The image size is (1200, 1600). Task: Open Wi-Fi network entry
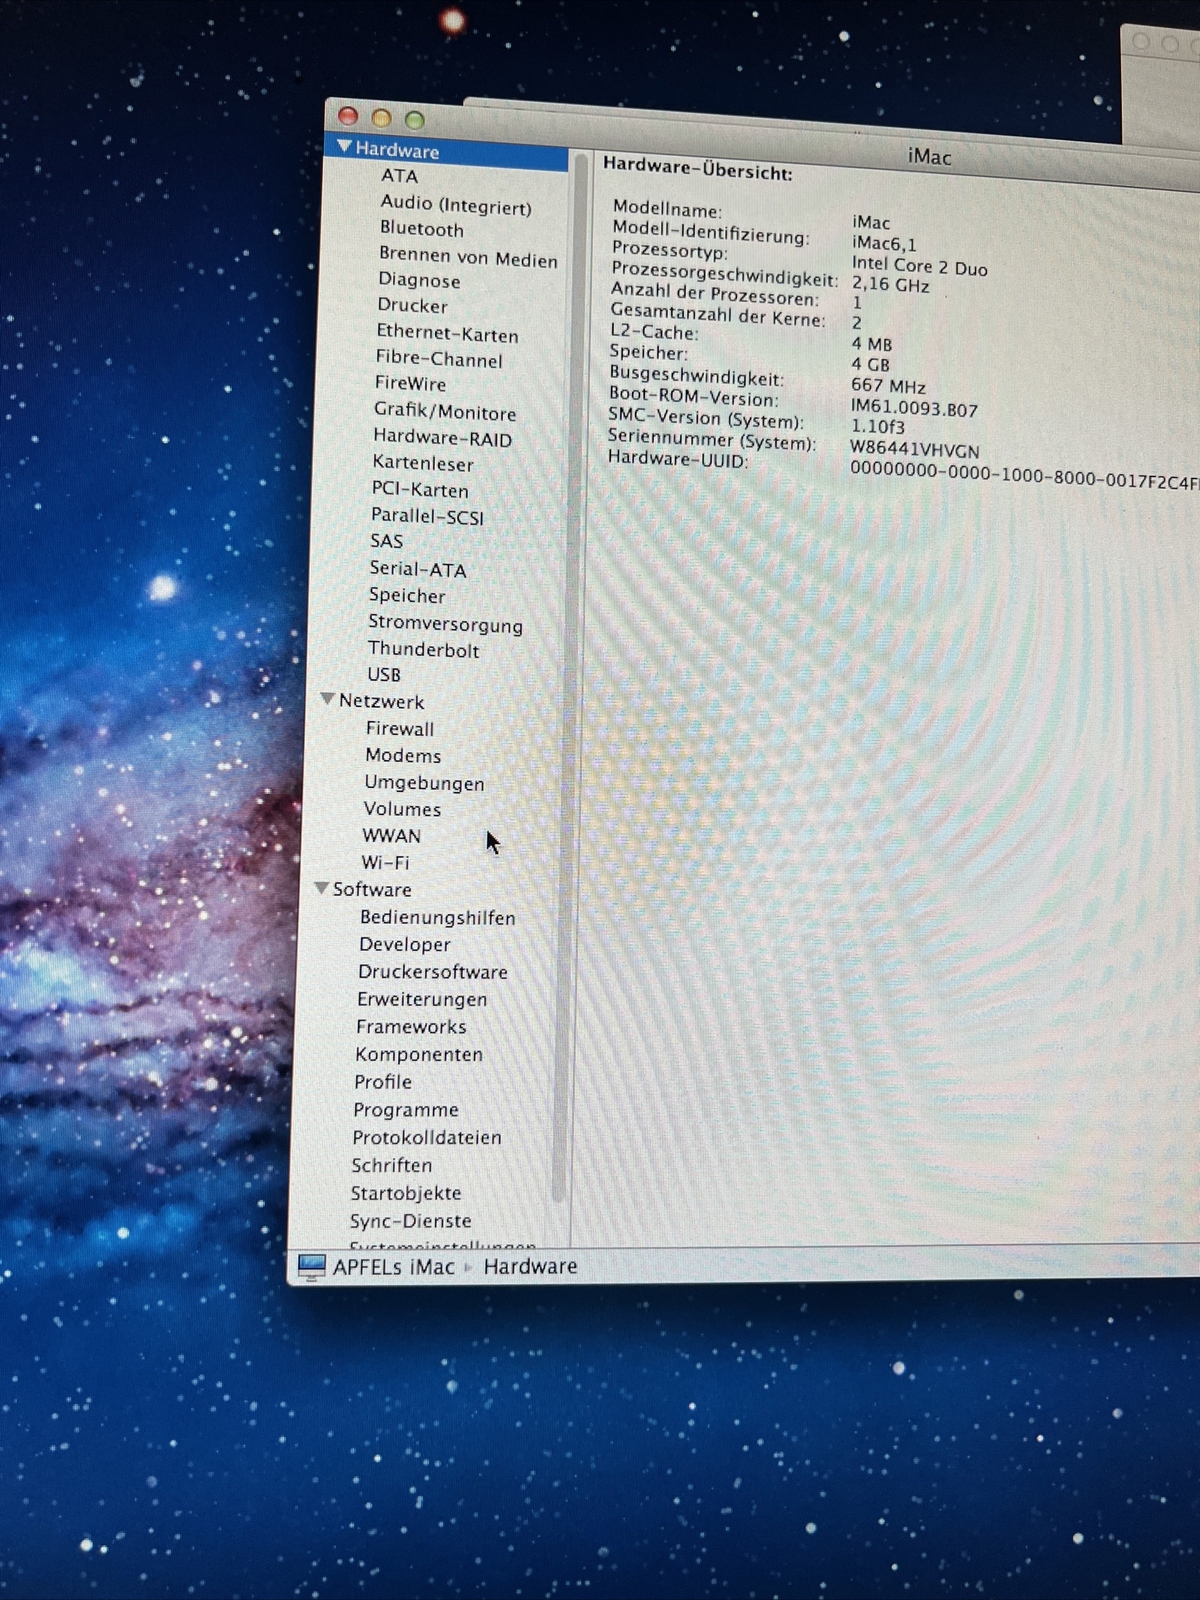click(x=385, y=862)
